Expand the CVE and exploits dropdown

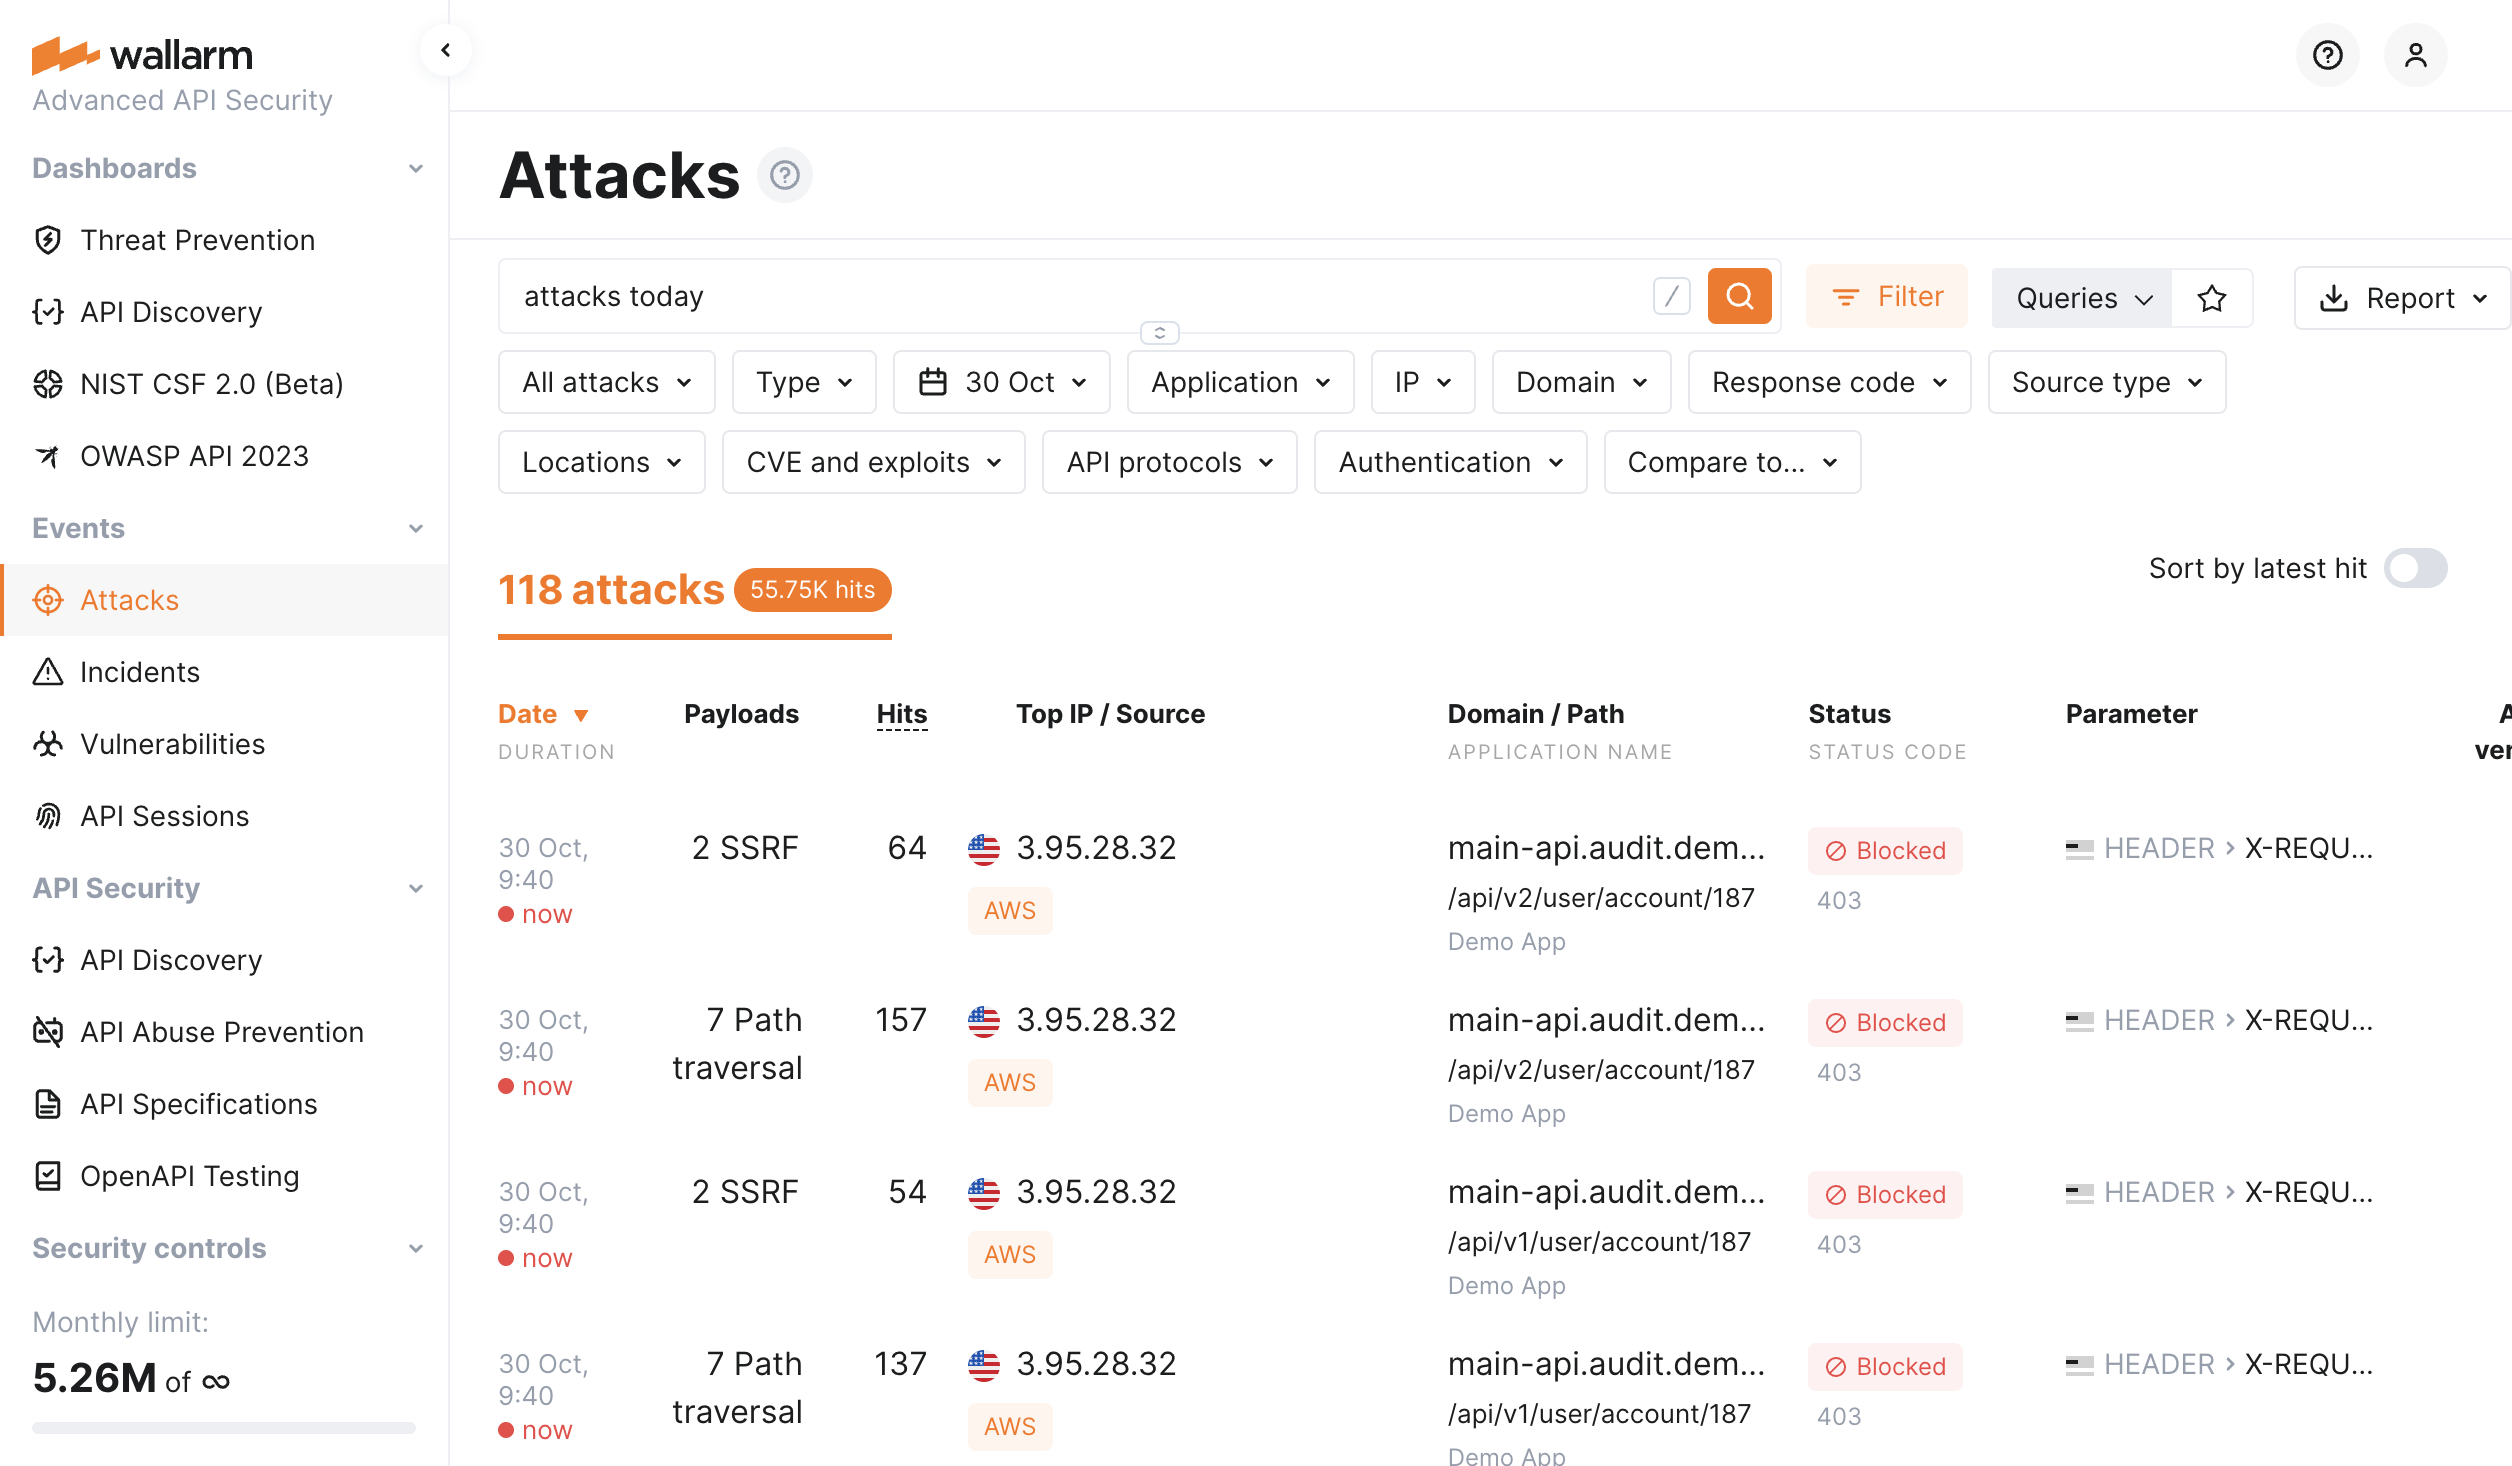[873, 462]
